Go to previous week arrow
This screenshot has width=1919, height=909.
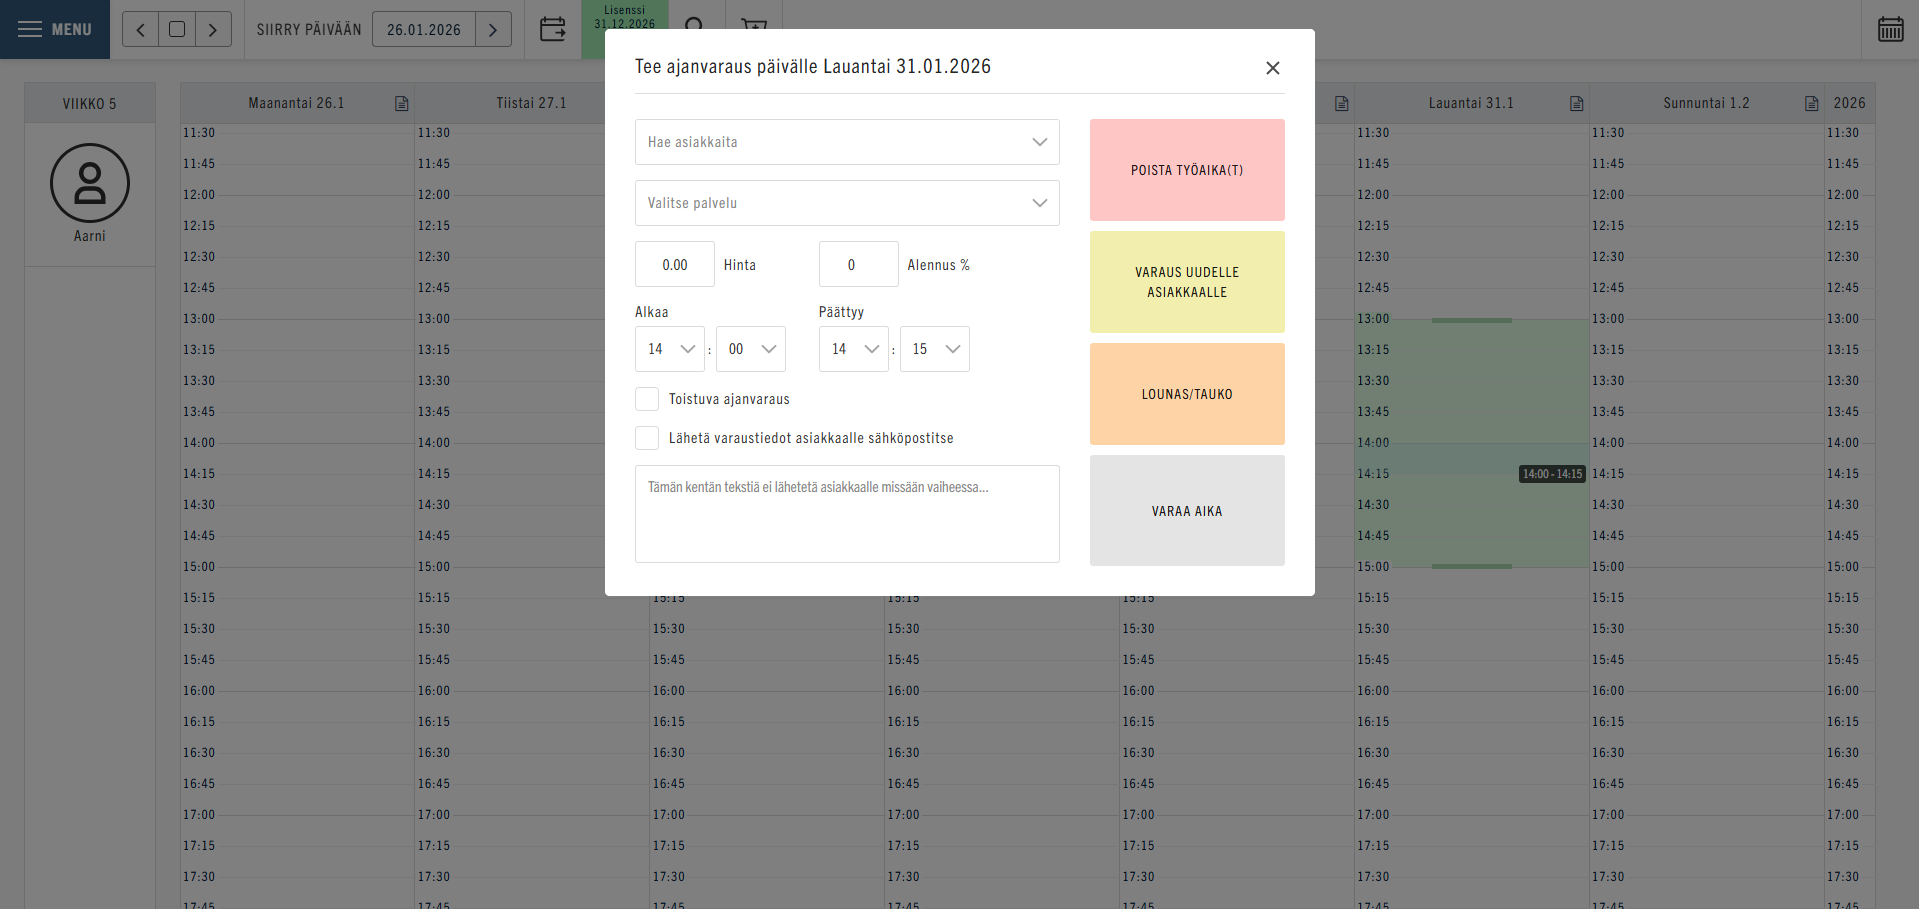click(141, 30)
